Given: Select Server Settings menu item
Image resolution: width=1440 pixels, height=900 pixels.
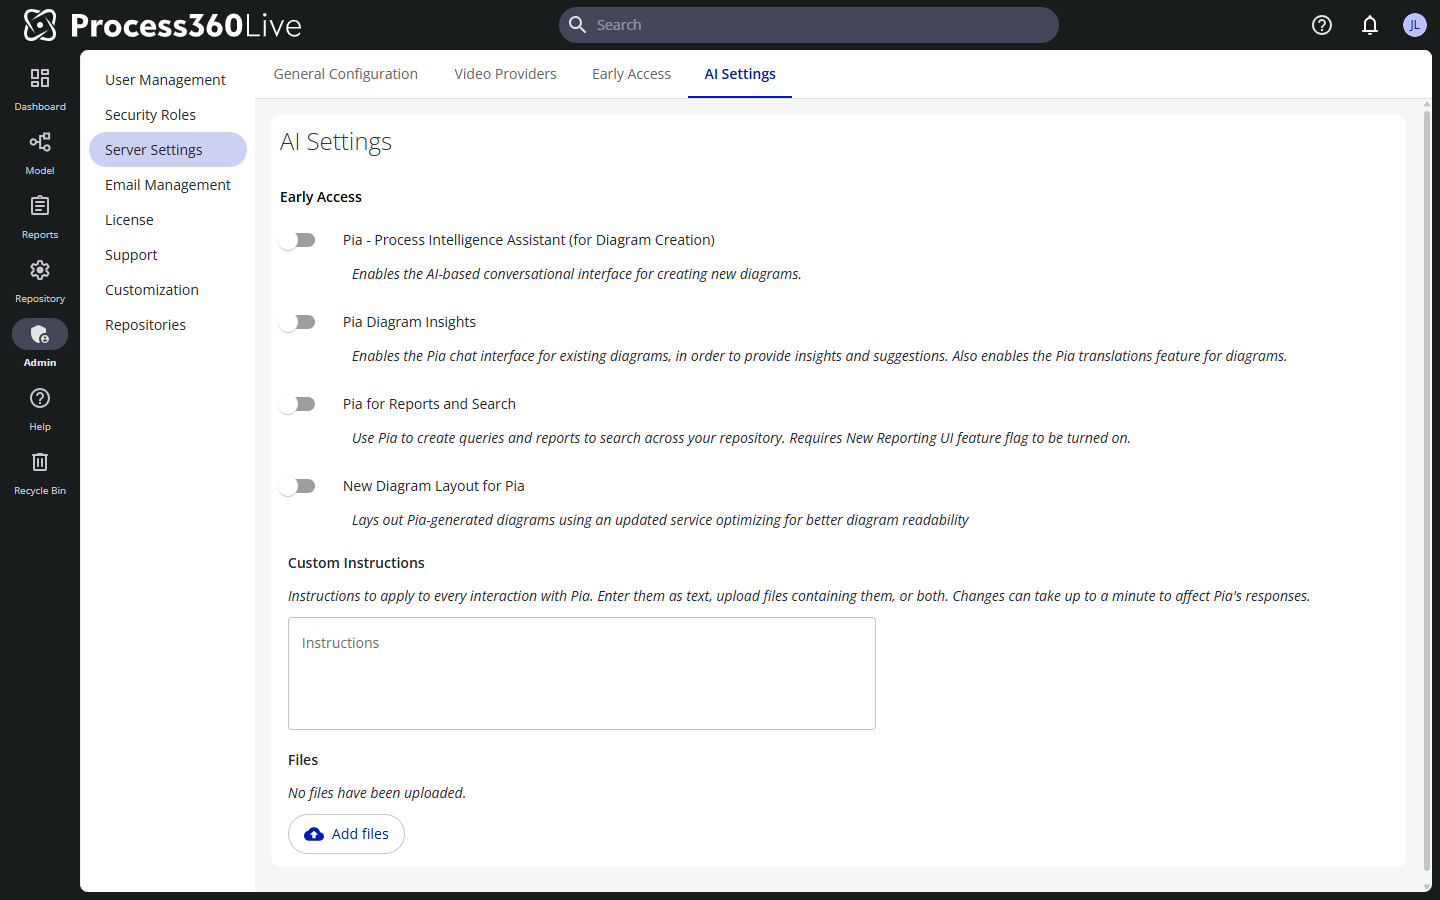Looking at the screenshot, I should click(x=168, y=150).
